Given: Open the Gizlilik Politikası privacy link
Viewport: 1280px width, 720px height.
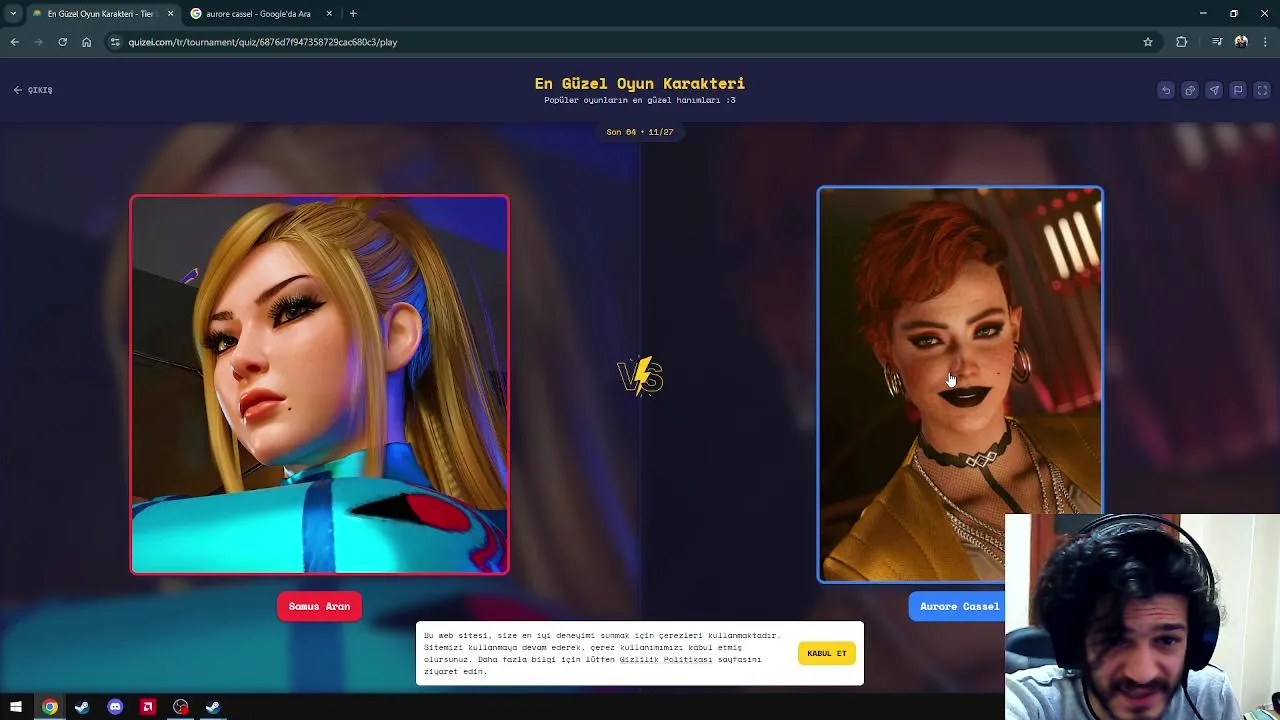Looking at the screenshot, I should (x=664, y=659).
